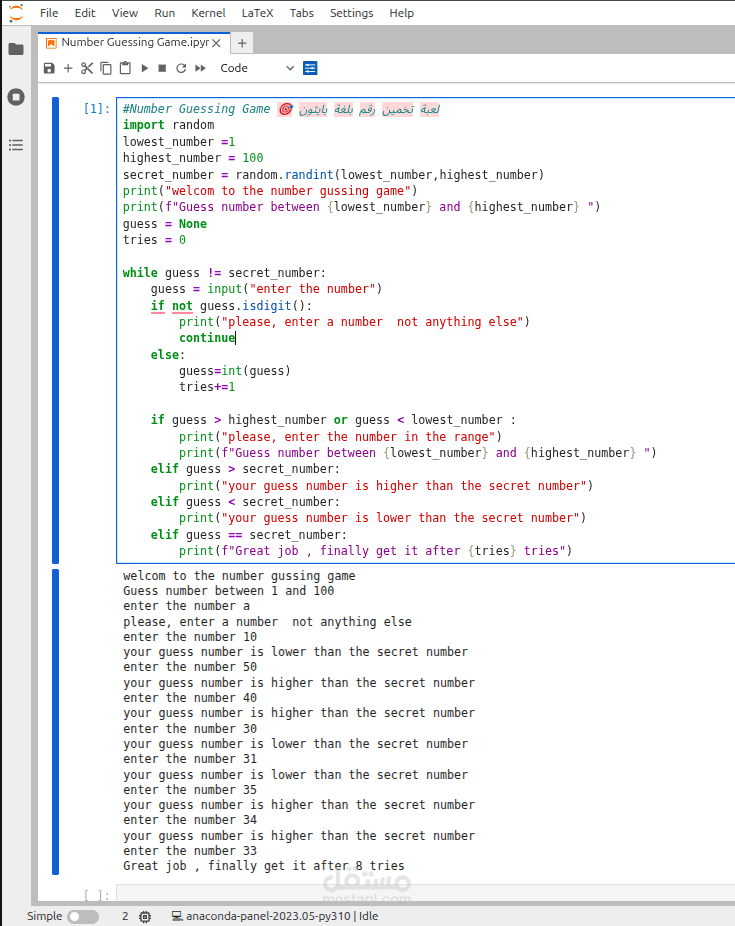
Task: Click the 'elif guess == secret_number:' line
Action: point(249,535)
